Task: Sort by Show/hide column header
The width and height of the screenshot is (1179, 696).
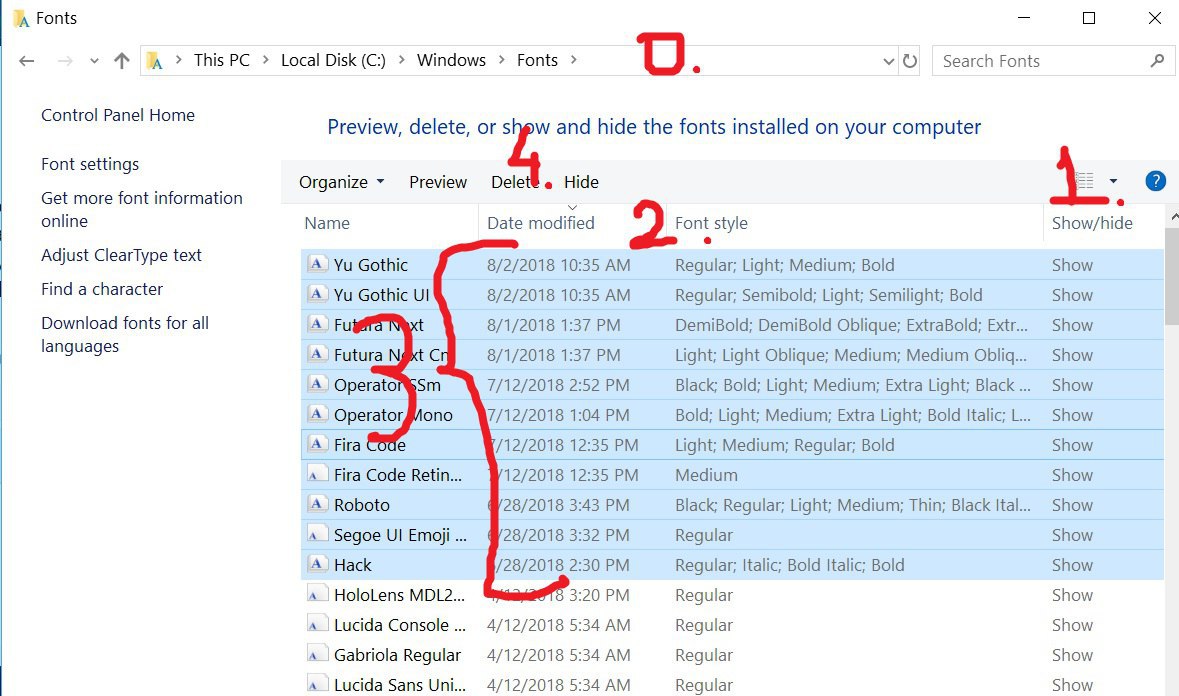Action: [x=1092, y=223]
